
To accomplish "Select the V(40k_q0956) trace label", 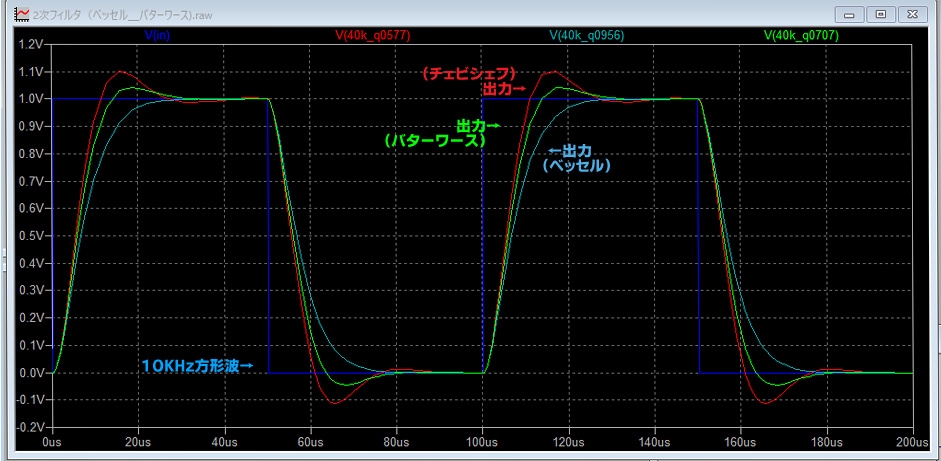I will pyautogui.click(x=587, y=36).
